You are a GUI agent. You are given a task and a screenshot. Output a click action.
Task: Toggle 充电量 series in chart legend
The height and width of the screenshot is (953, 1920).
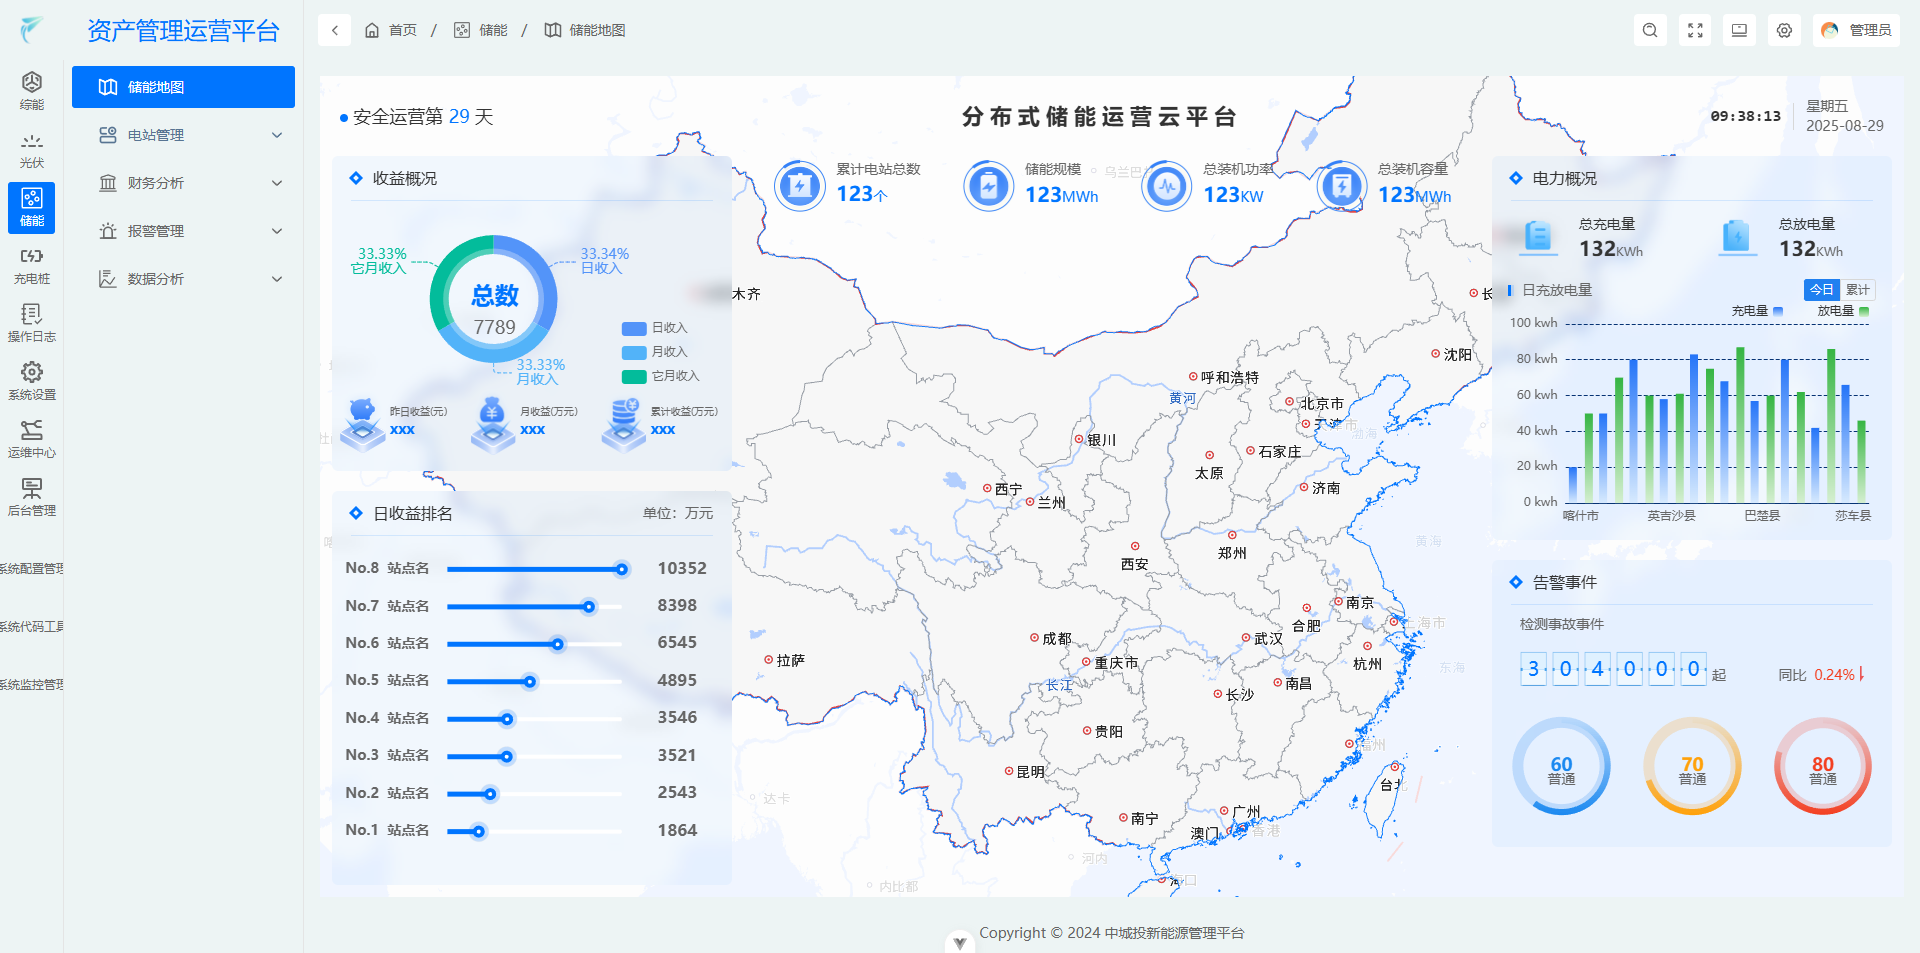(x=1757, y=311)
